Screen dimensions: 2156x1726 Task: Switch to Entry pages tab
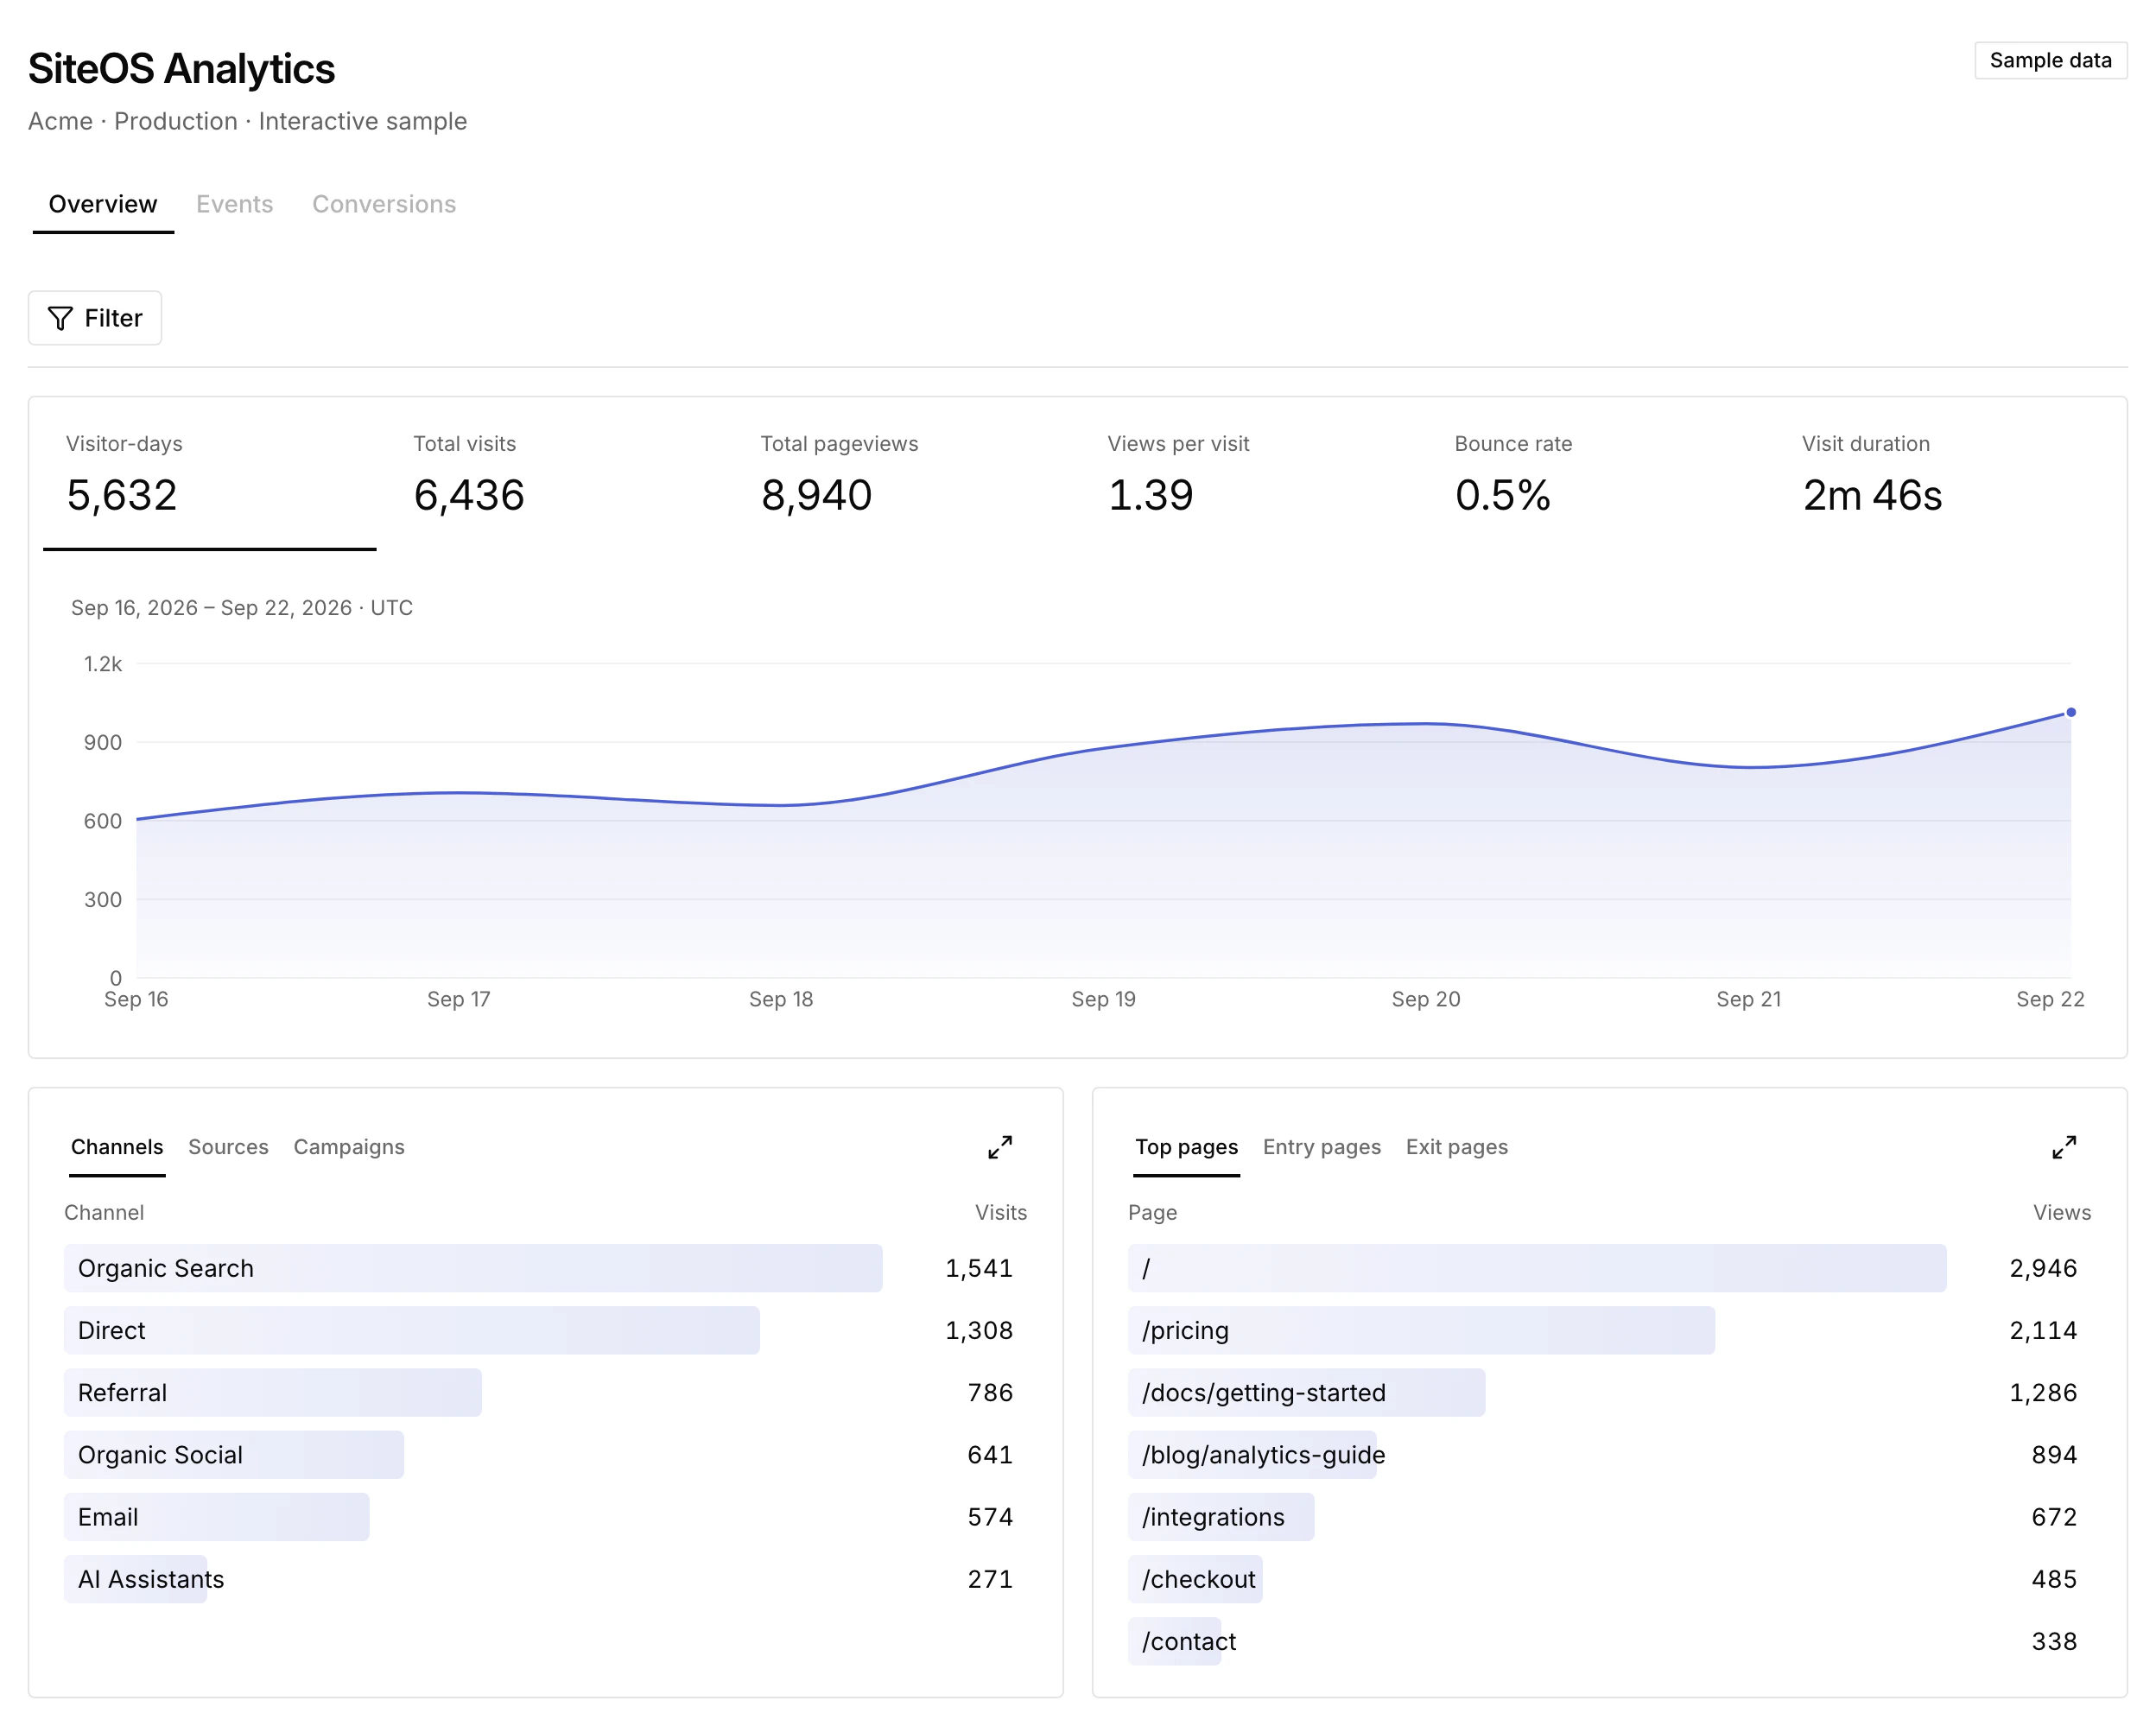point(1321,1147)
